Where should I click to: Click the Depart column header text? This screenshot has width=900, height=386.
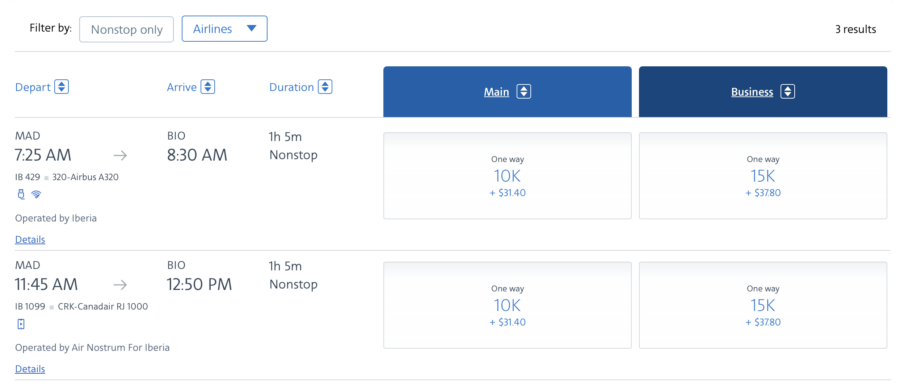tap(33, 87)
